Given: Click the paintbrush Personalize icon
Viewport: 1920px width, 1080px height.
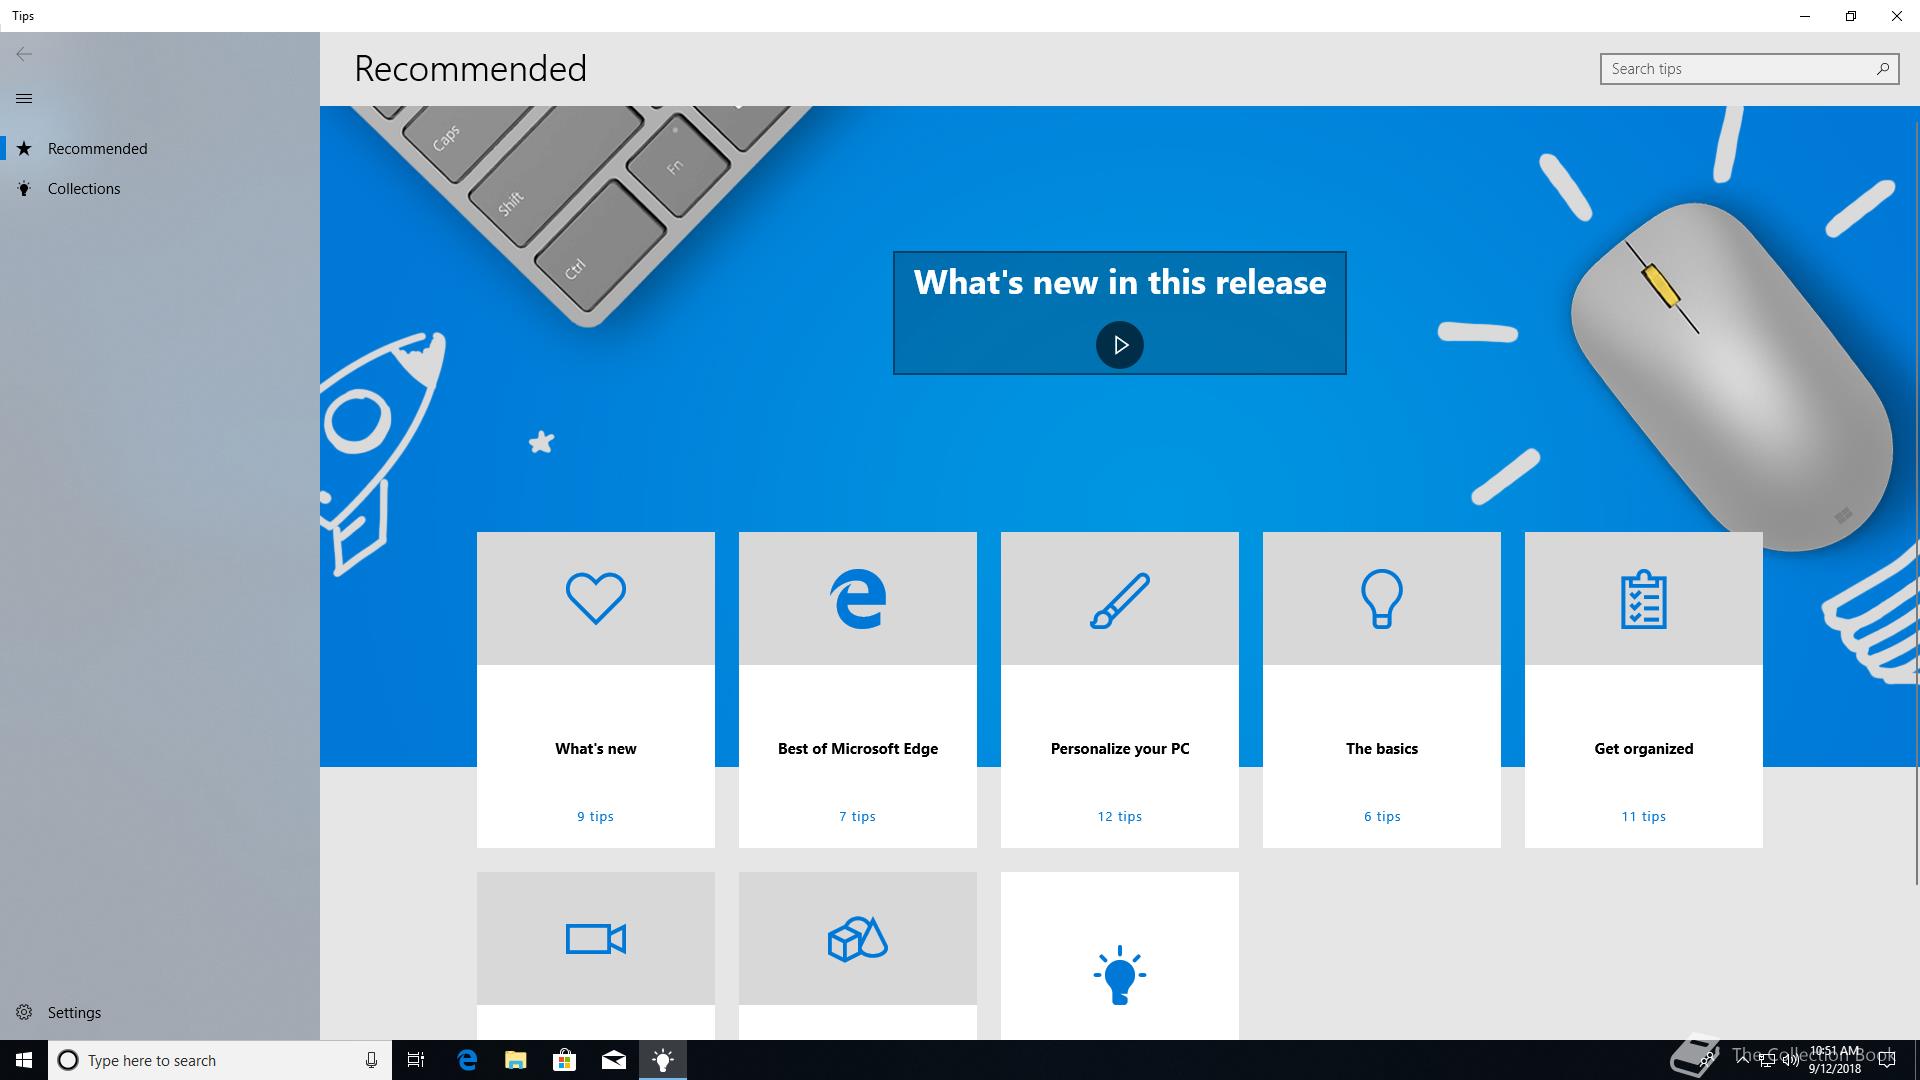Looking at the screenshot, I should pyautogui.click(x=1120, y=600).
